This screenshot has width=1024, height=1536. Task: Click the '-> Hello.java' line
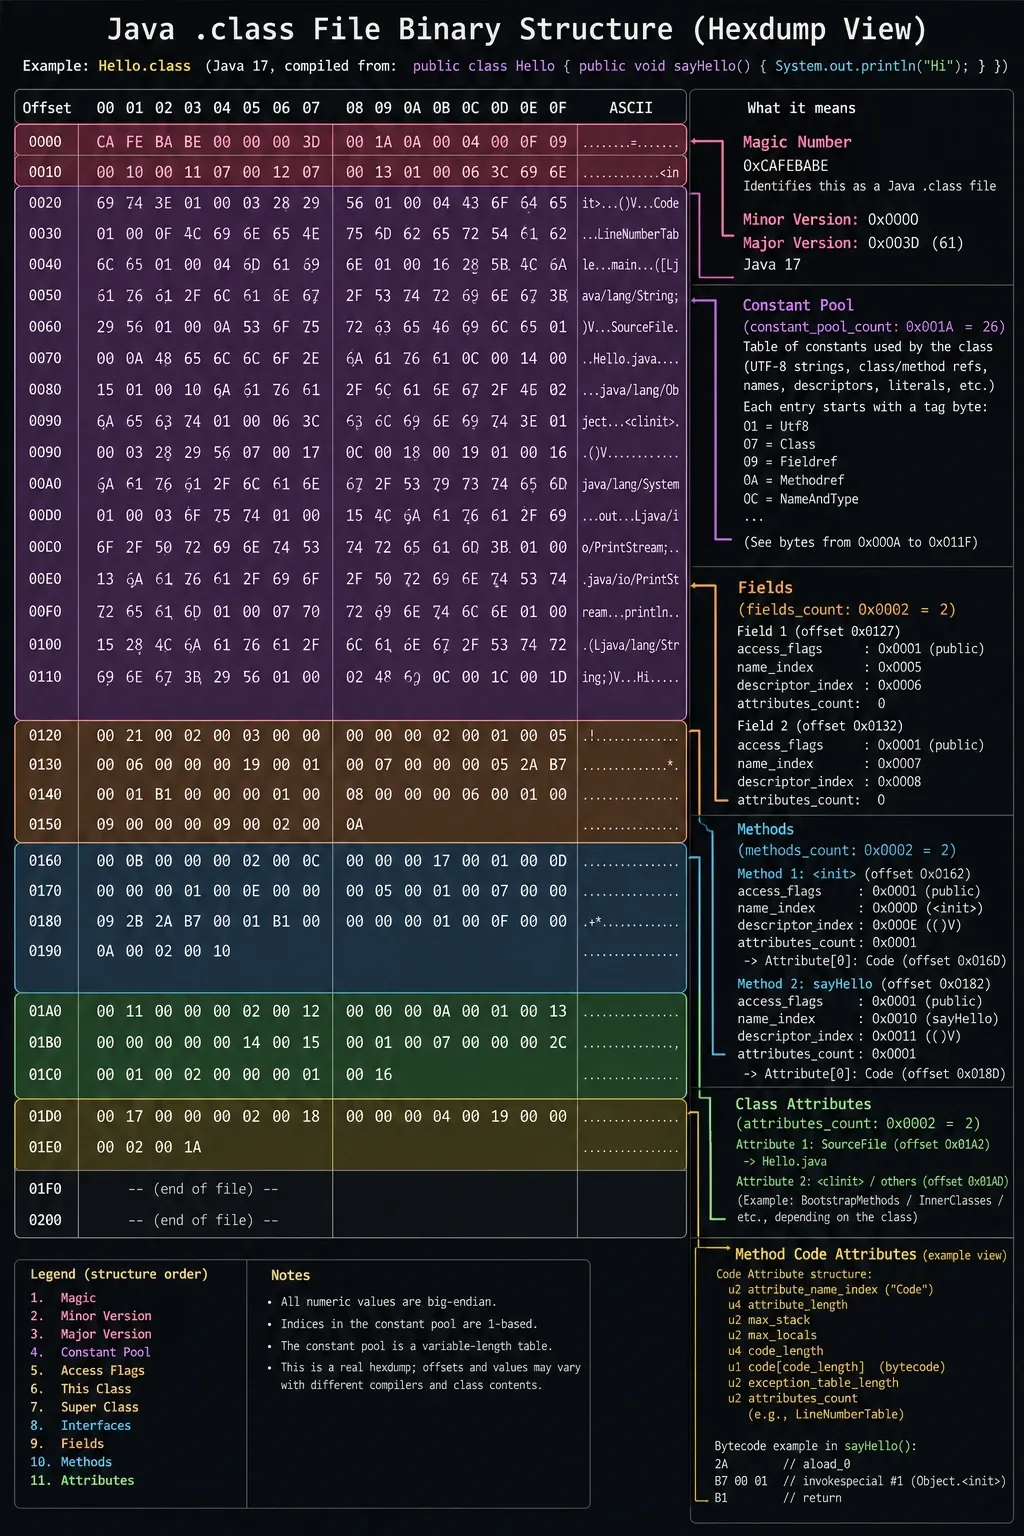tap(784, 1162)
